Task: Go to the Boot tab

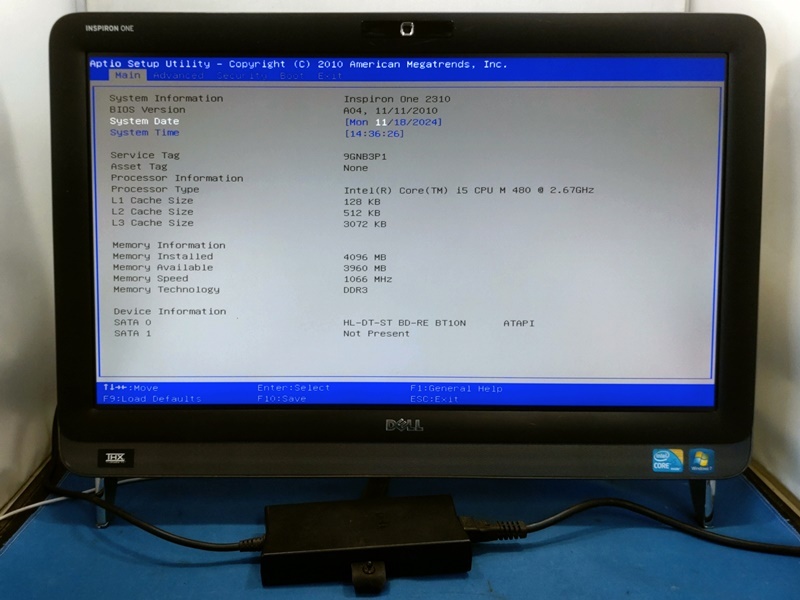Action: point(292,76)
